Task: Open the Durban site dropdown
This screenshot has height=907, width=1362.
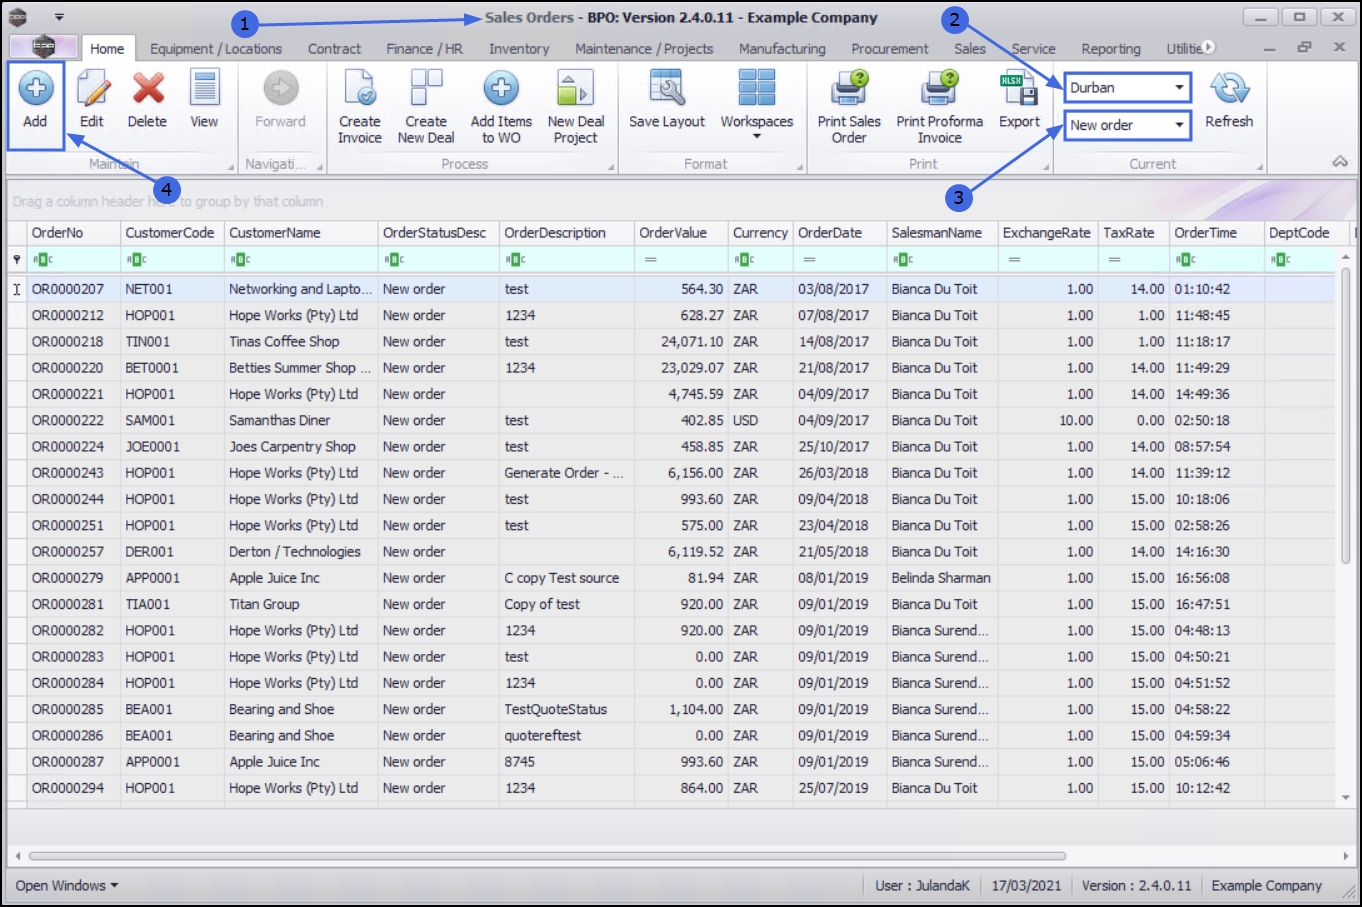Action: point(1180,88)
